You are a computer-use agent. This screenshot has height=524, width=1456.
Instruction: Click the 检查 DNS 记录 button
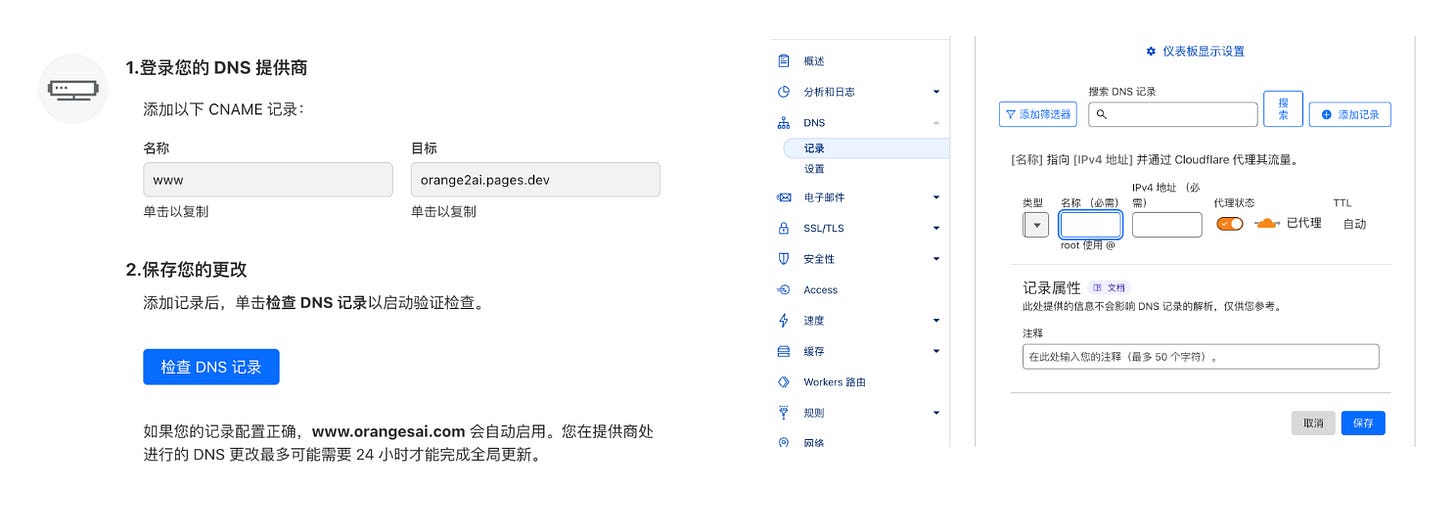click(211, 367)
